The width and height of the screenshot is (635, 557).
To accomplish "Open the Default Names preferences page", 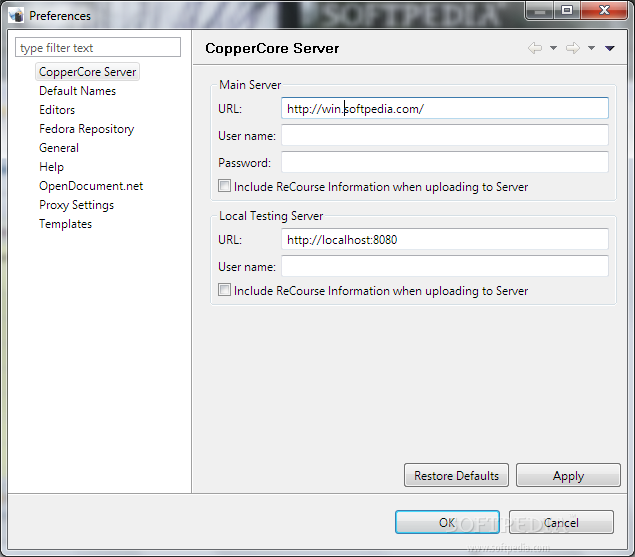I will (77, 91).
